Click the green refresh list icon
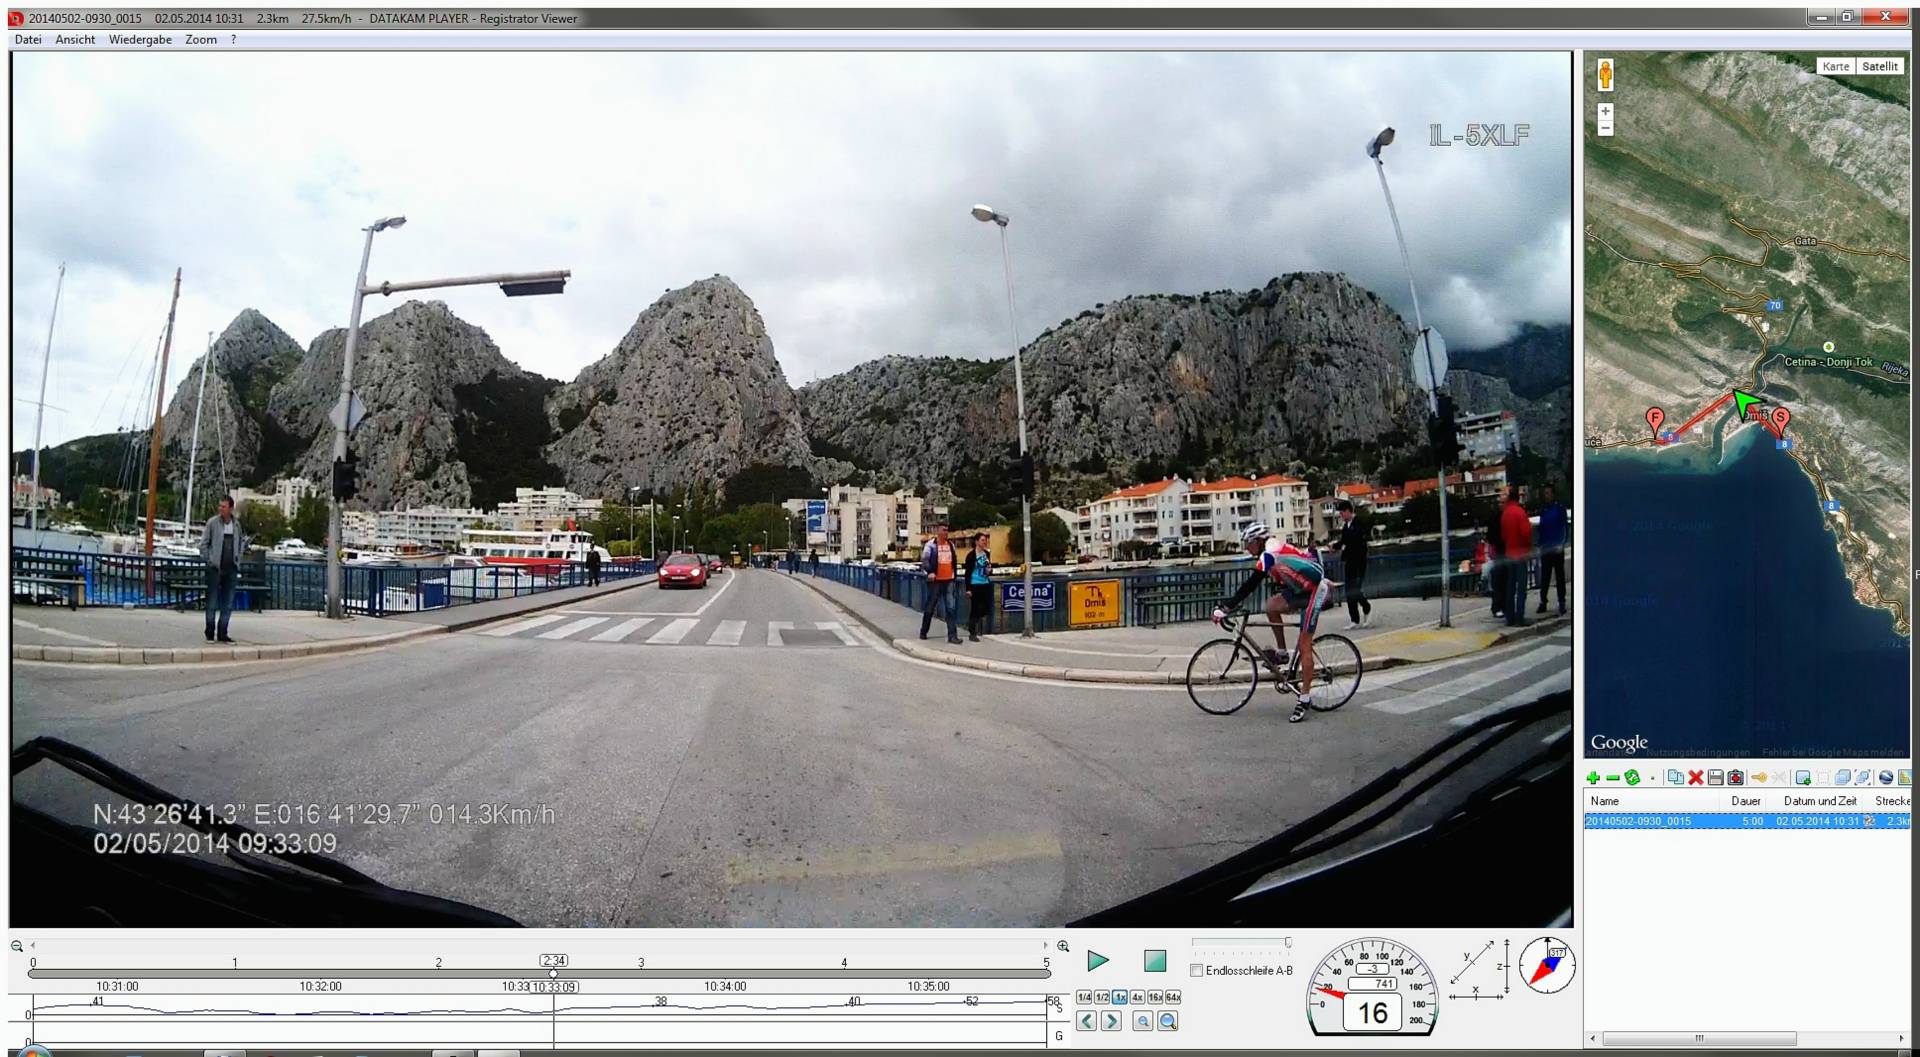The height and width of the screenshot is (1057, 1920). [1632, 778]
